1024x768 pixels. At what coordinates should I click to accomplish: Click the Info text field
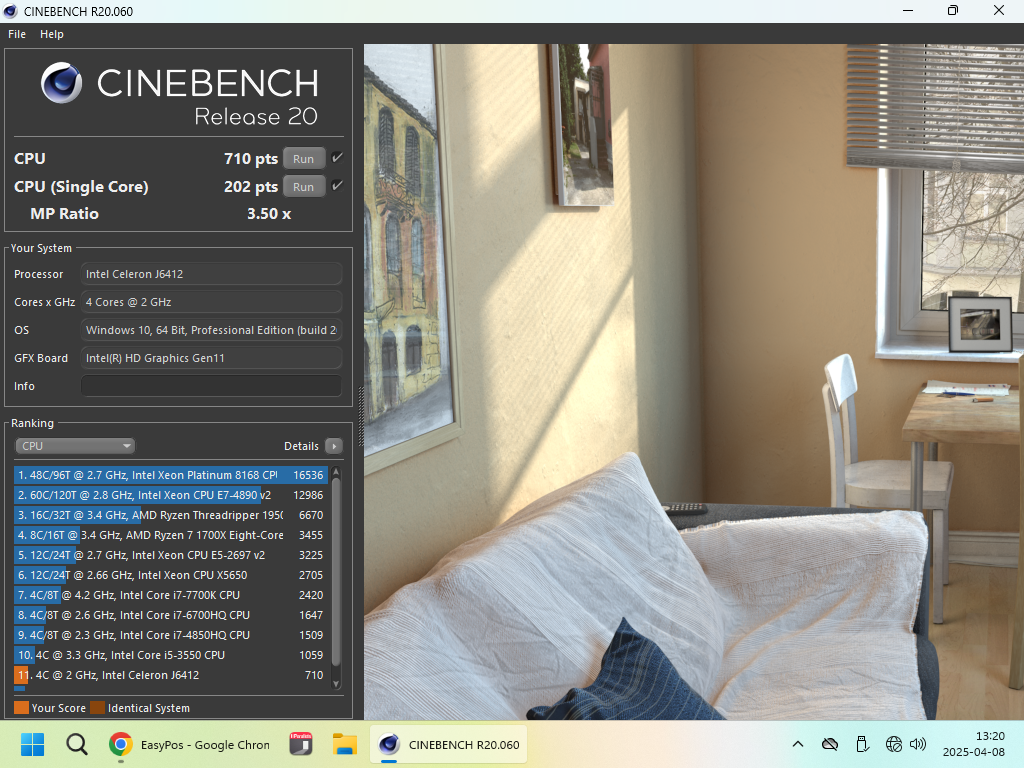[x=211, y=386]
